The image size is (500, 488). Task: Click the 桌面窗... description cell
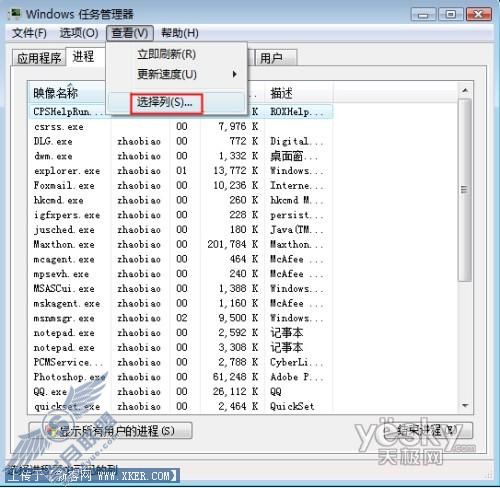click(294, 156)
